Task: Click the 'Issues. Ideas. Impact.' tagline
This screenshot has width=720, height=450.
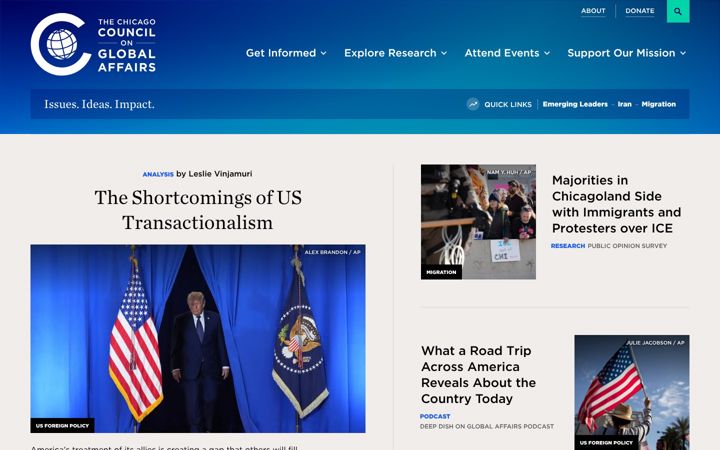Action: click(99, 104)
